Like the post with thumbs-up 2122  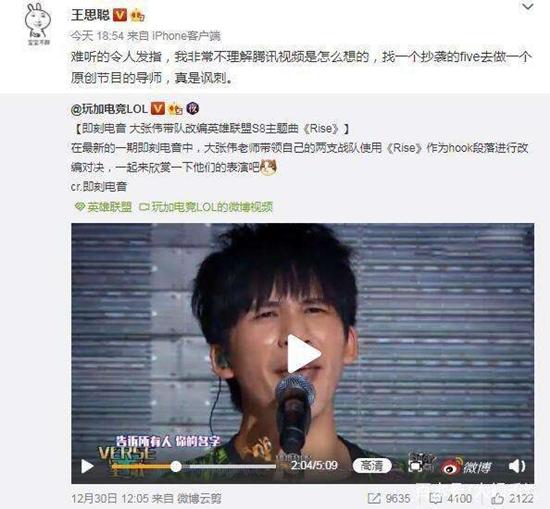point(497,498)
